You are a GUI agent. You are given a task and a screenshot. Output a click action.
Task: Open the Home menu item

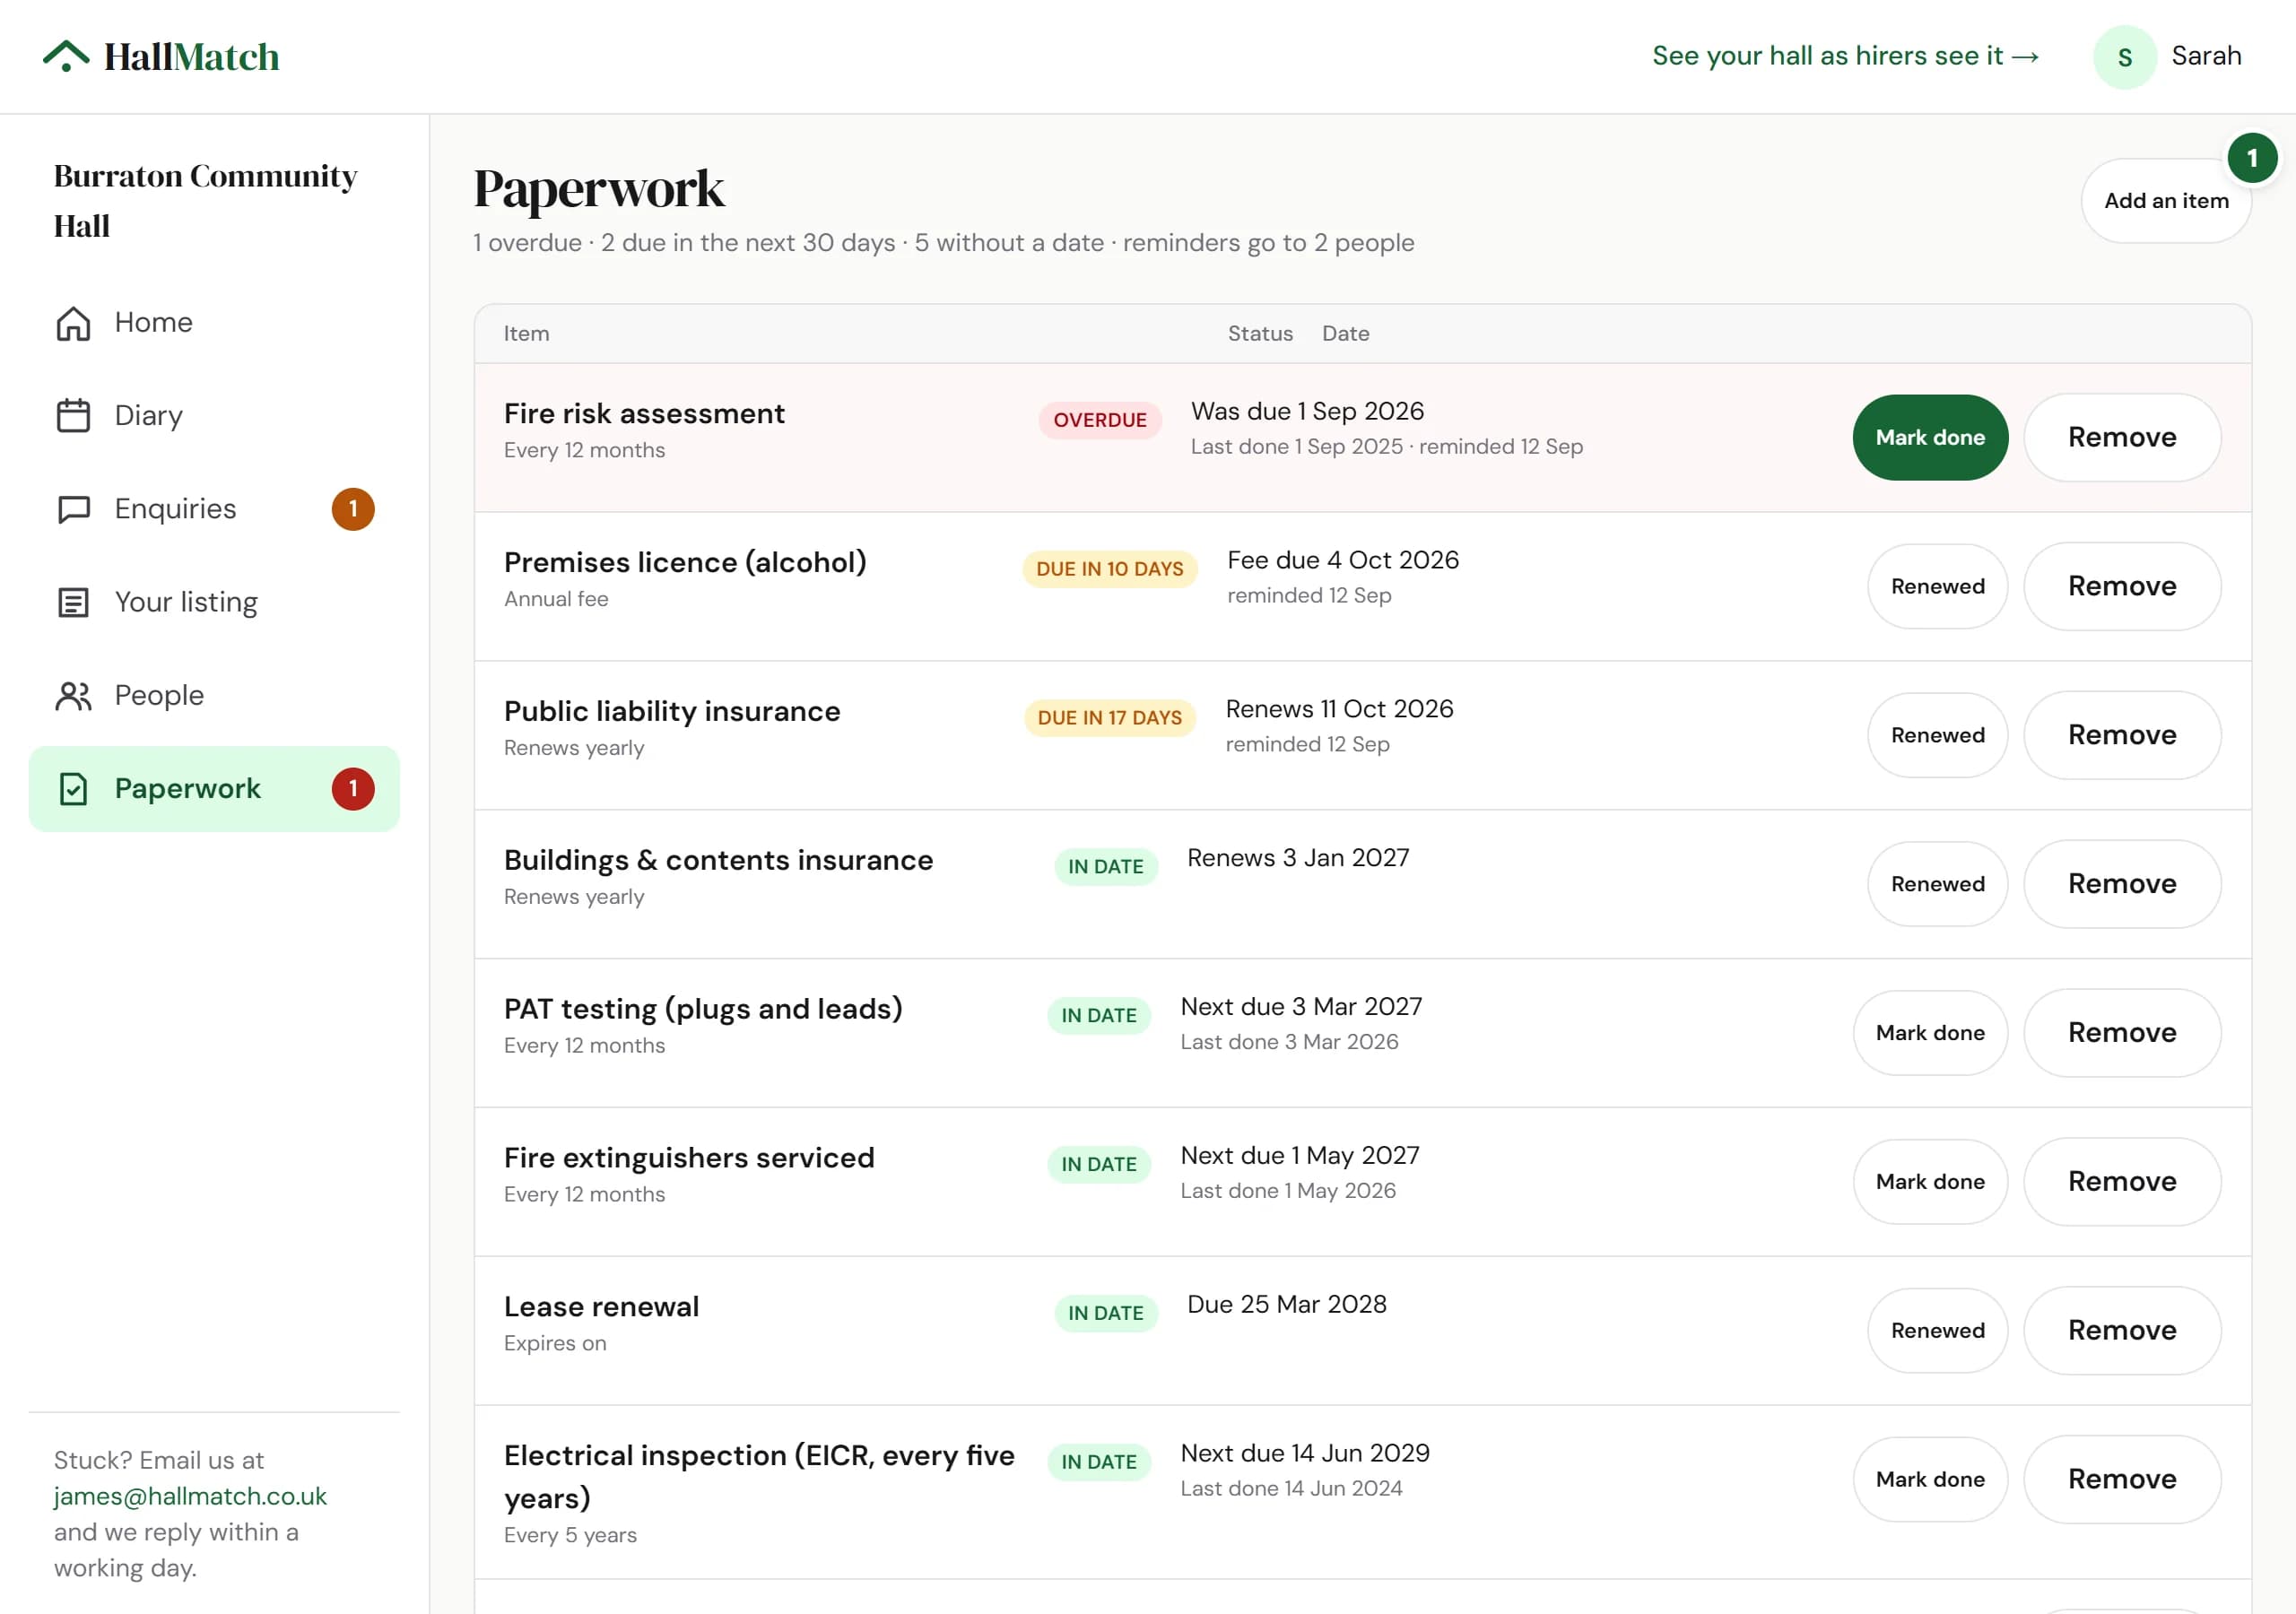pos(214,323)
